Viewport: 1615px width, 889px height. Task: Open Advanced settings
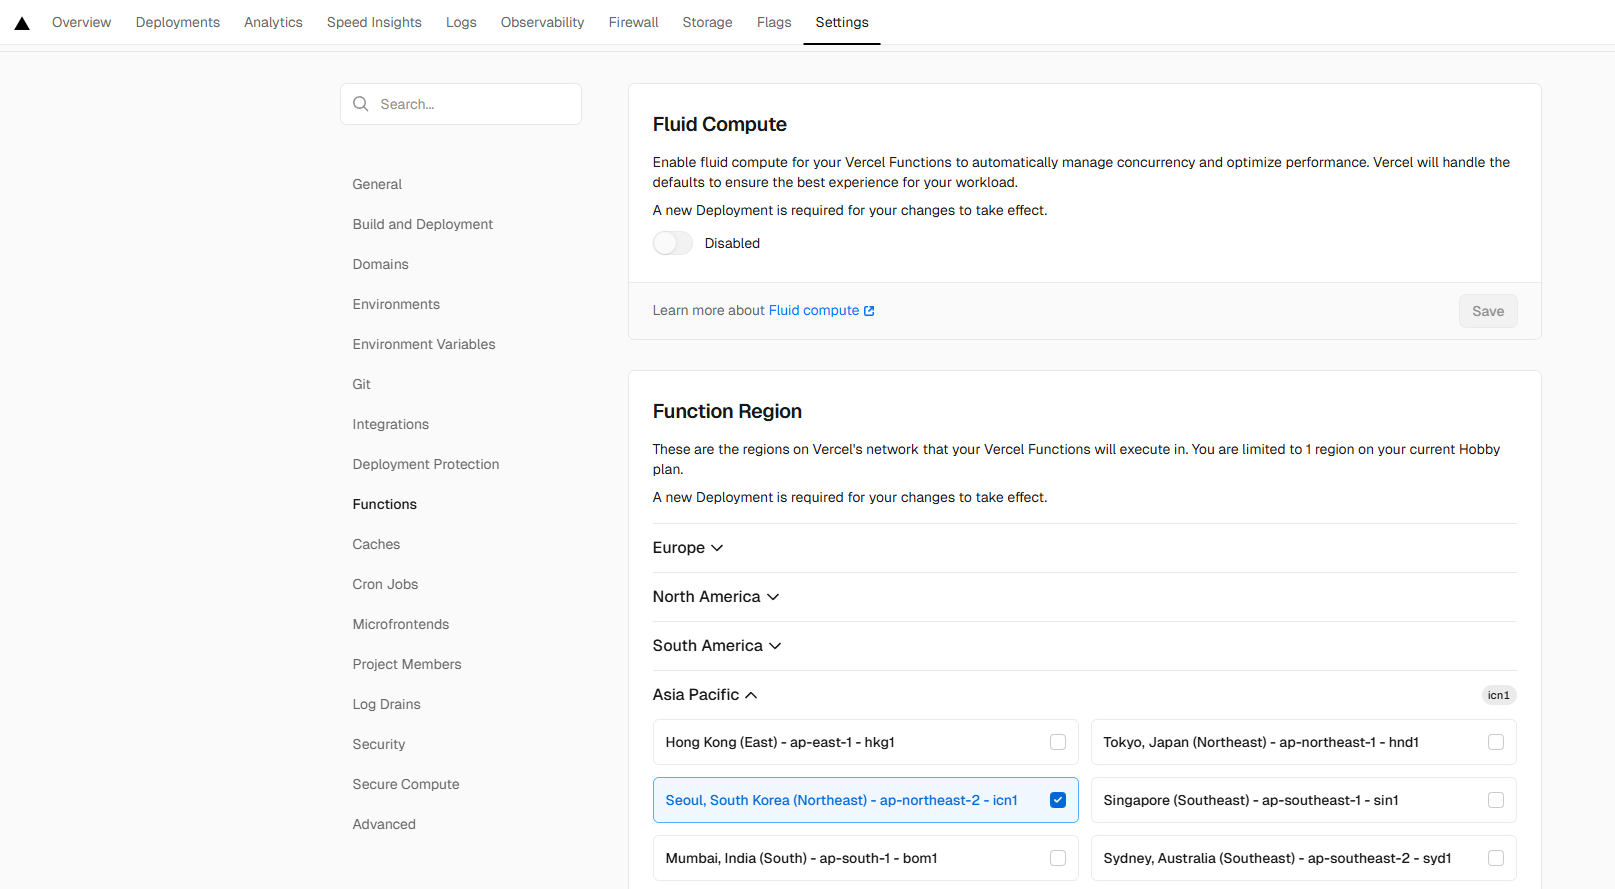click(x=384, y=824)
